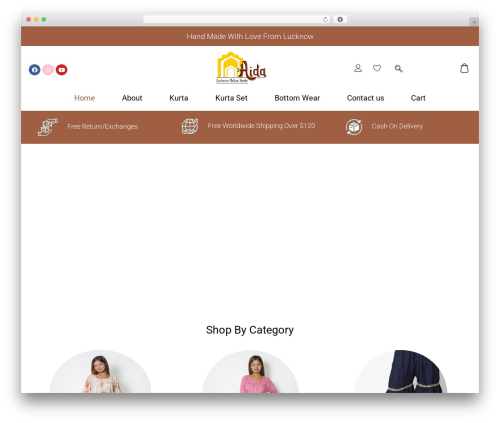Open the Instagram social icon
The height and width of the screenshot is (423, 500).
[48, 70]
